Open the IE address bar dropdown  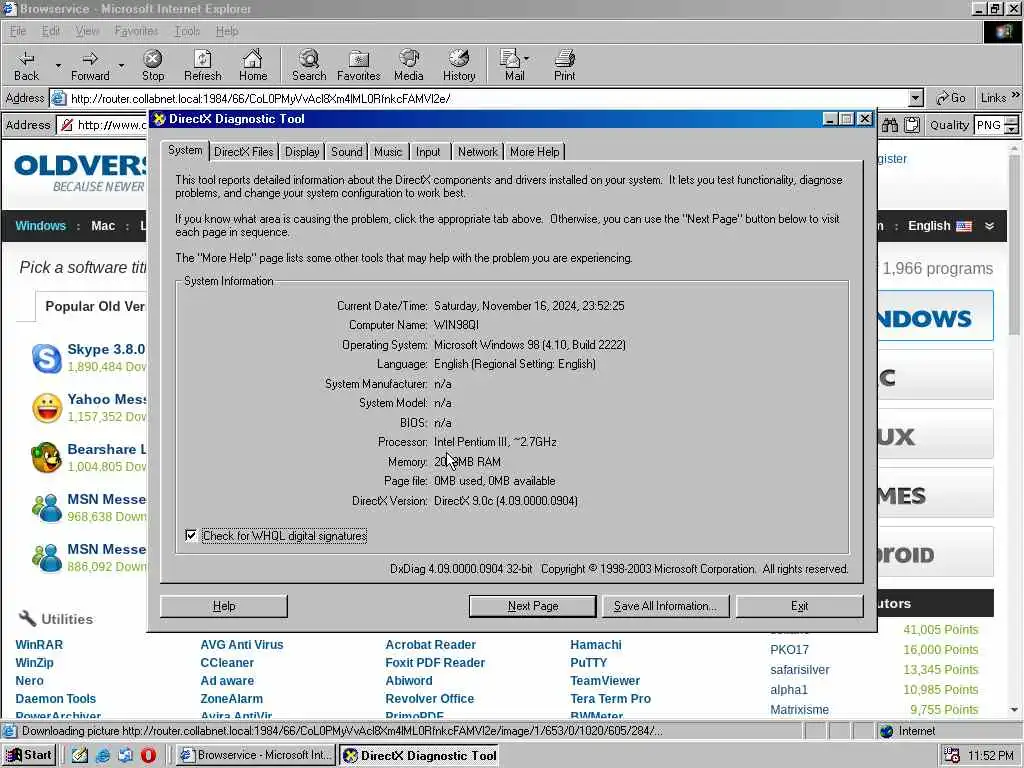tap(916, 99)
